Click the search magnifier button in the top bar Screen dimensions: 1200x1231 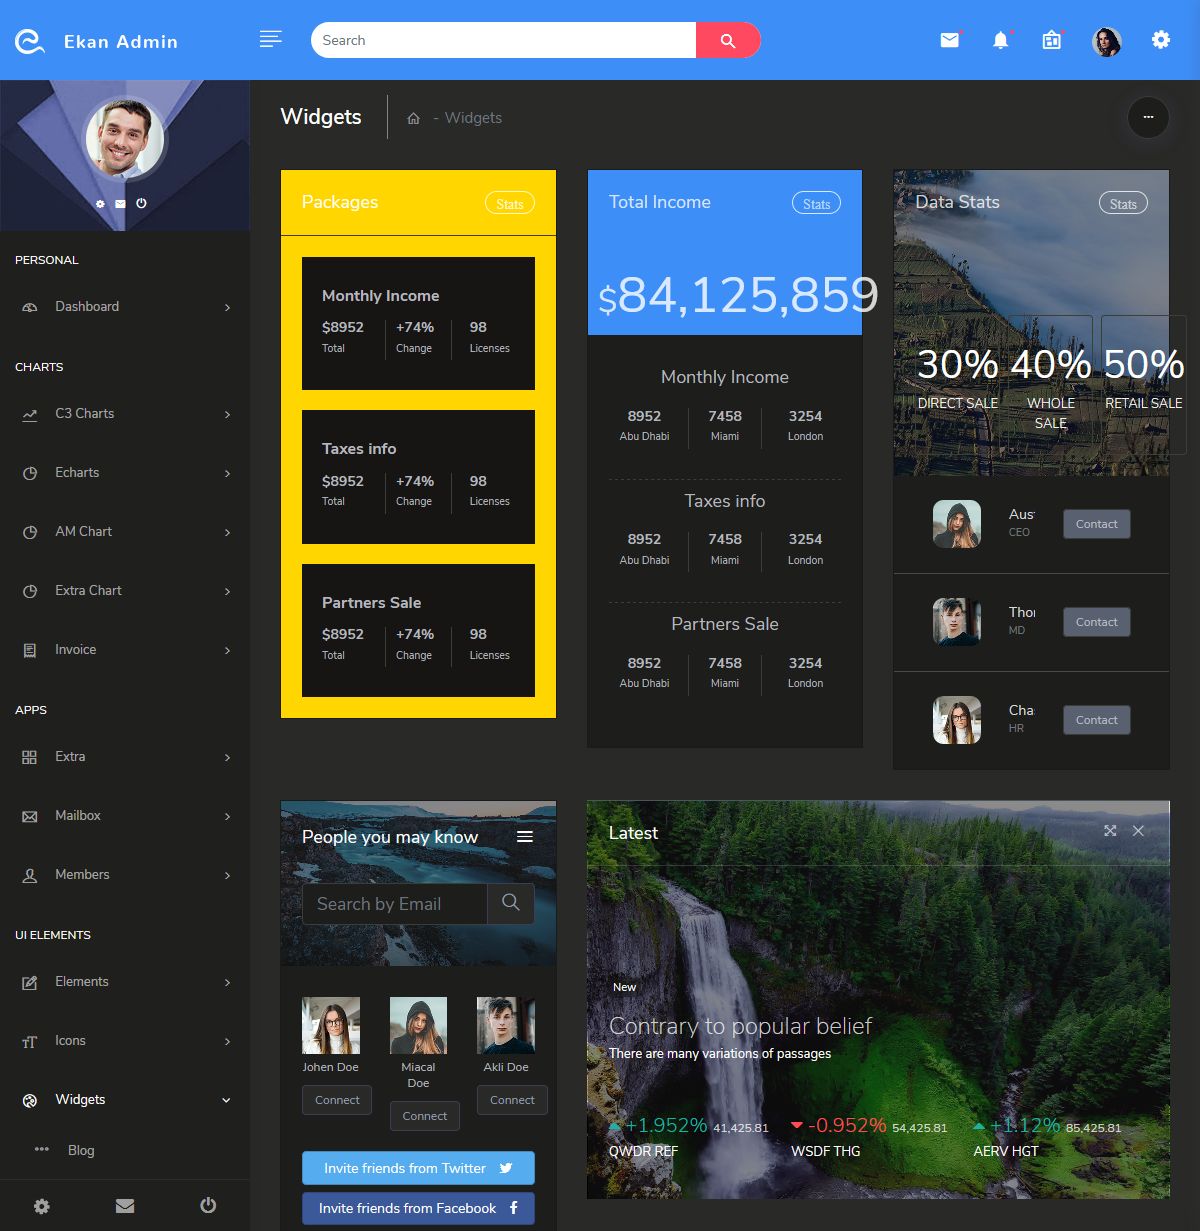click(728, 40)
